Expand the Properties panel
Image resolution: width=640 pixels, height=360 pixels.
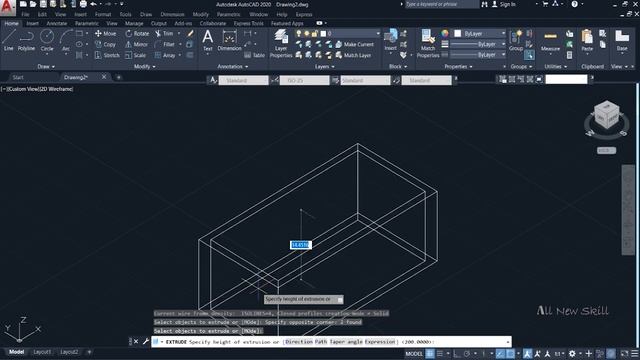458,67
